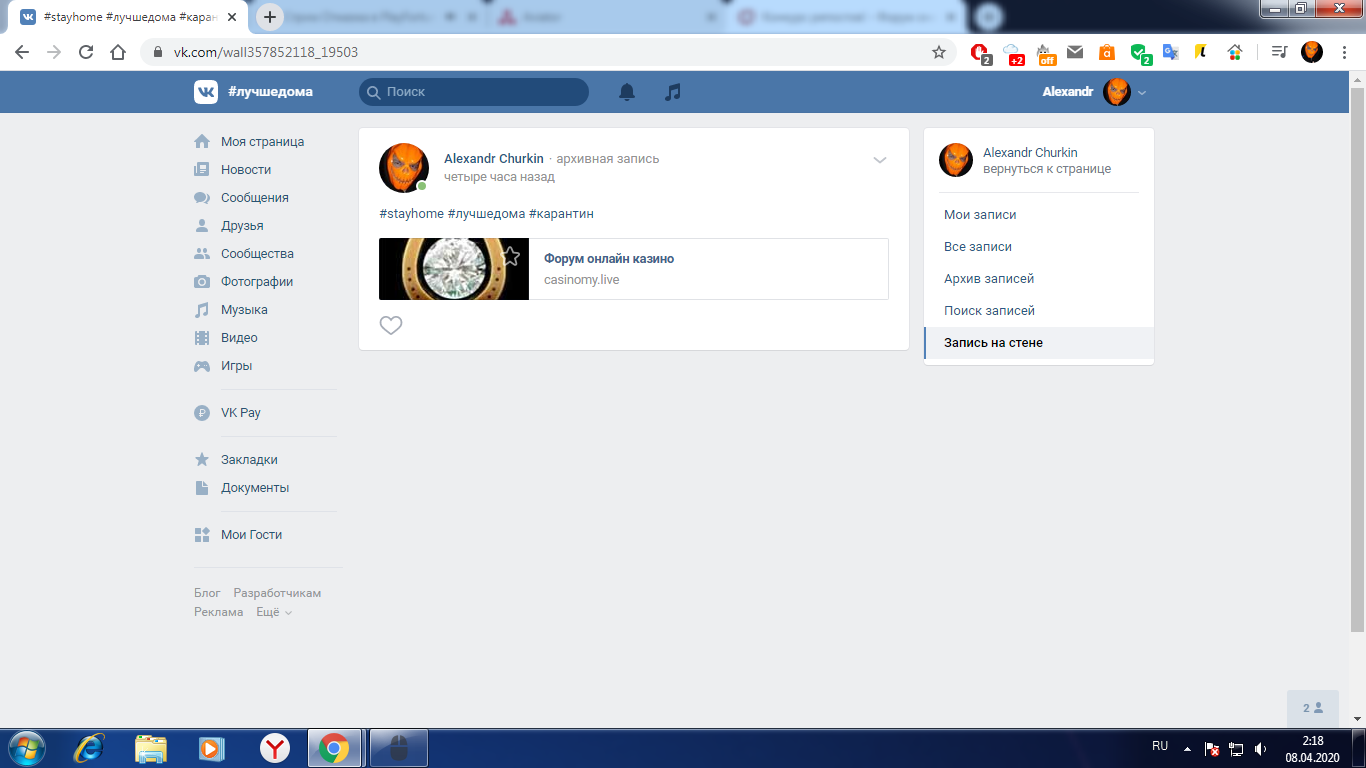
Task: Like the post with the heart icon
Action: 391,325
